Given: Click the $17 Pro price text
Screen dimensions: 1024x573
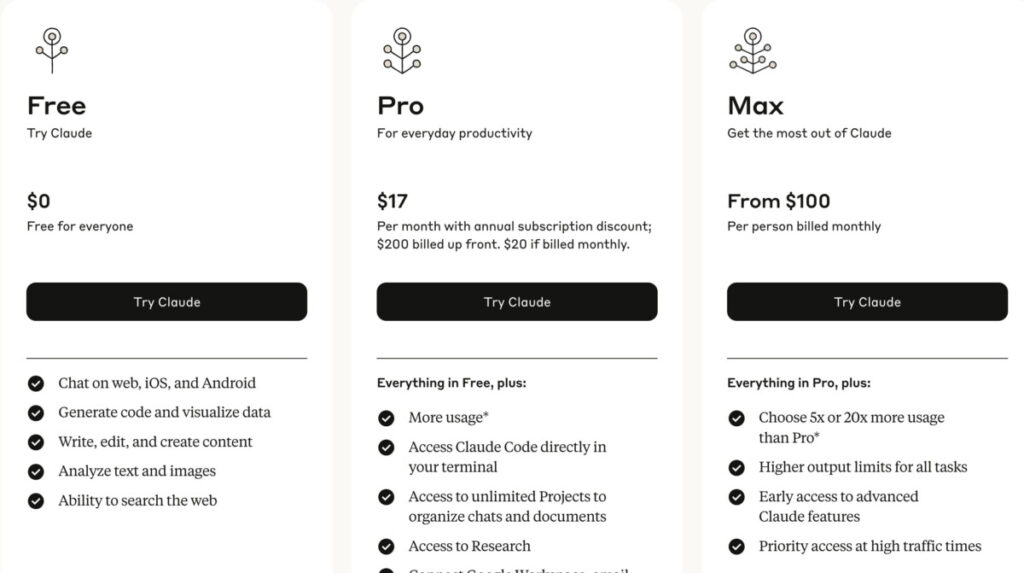Looking at the screenshot, I should (x=392, y=201).
